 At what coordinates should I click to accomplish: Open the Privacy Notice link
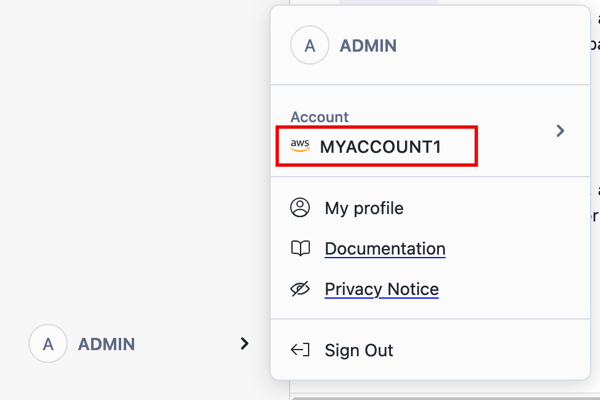pyautogui.click(x=381, y=289)
